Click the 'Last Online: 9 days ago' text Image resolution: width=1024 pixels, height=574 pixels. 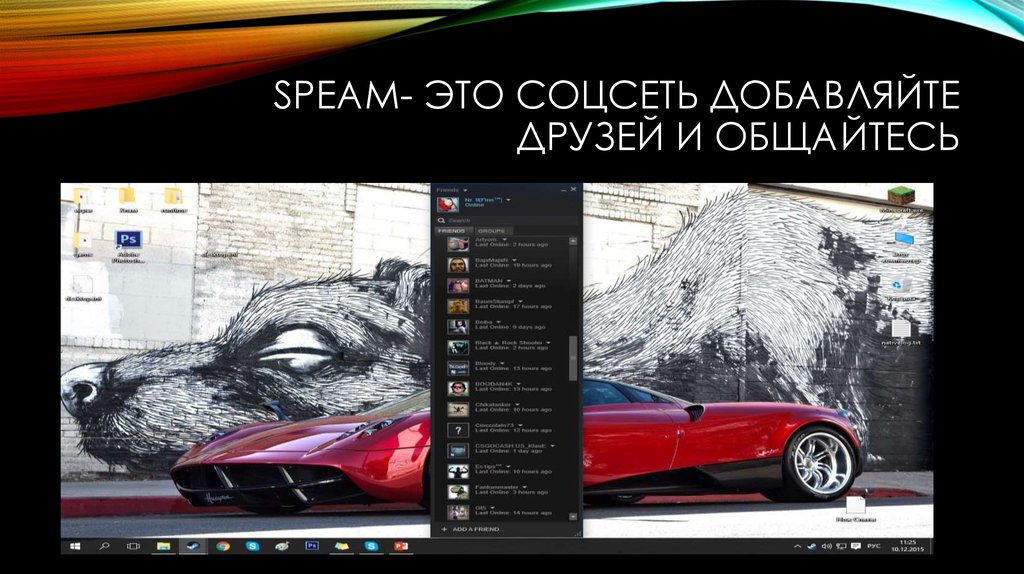click(510, 327)
